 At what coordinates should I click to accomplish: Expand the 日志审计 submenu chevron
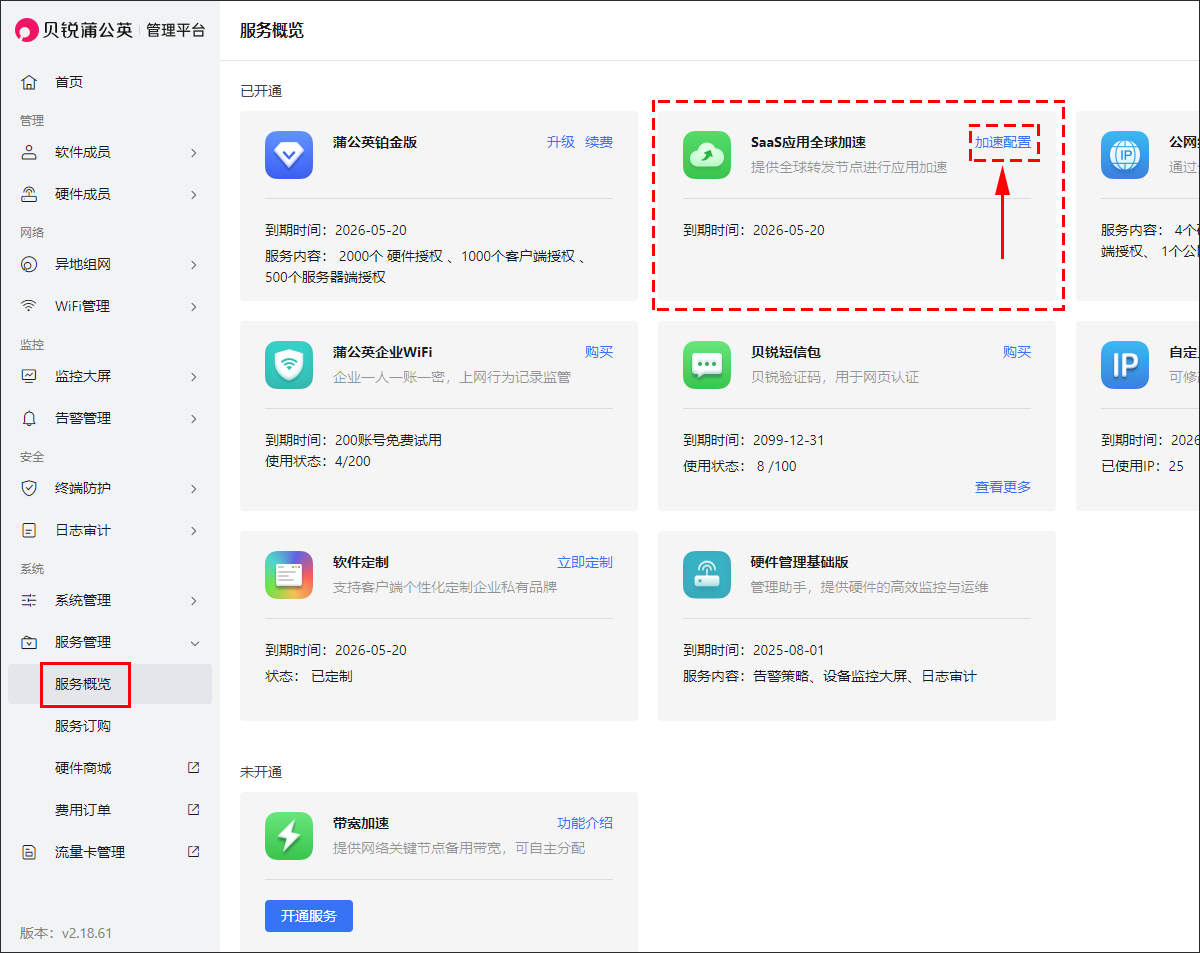point(194,530)
